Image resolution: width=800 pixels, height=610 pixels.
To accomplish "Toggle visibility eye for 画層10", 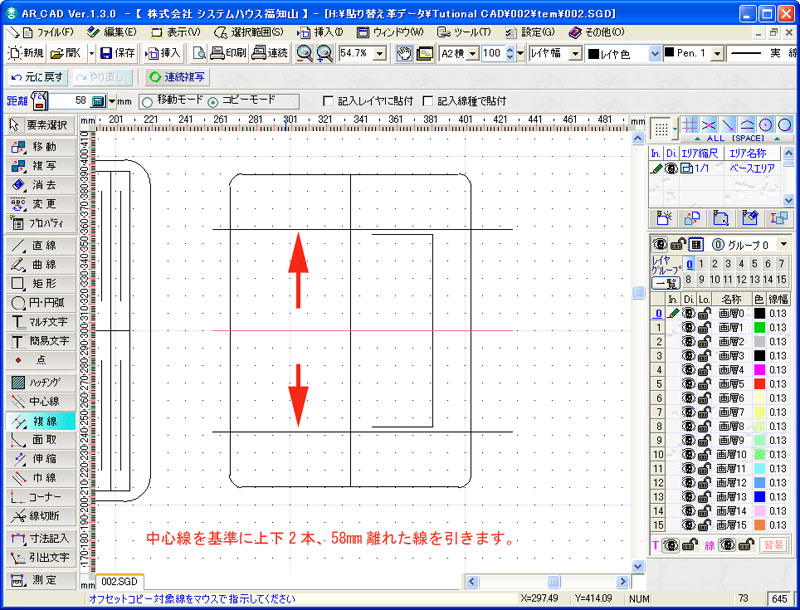I will click(x=689, y=454).
